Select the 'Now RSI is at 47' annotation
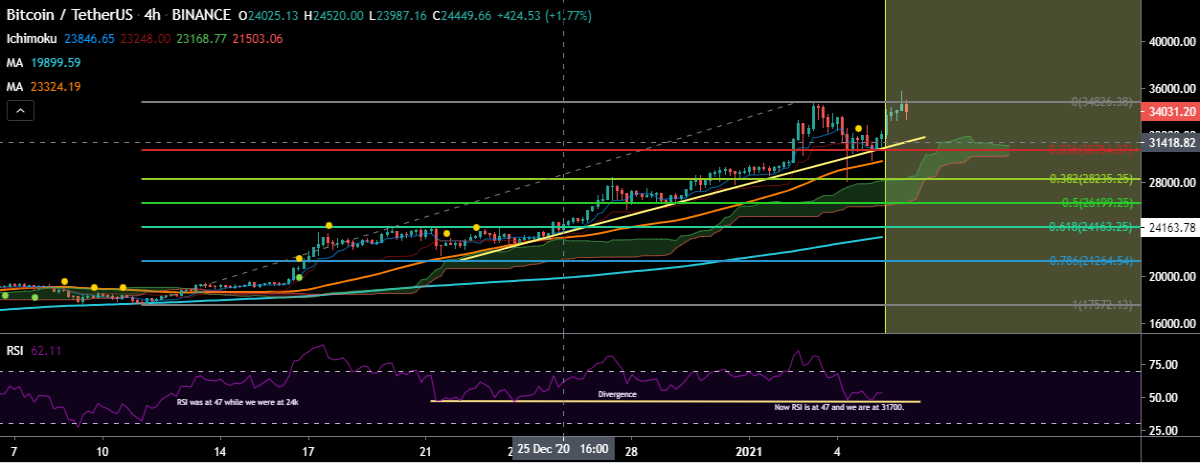Screen dimensions: 1200x463 pos(839,407)
